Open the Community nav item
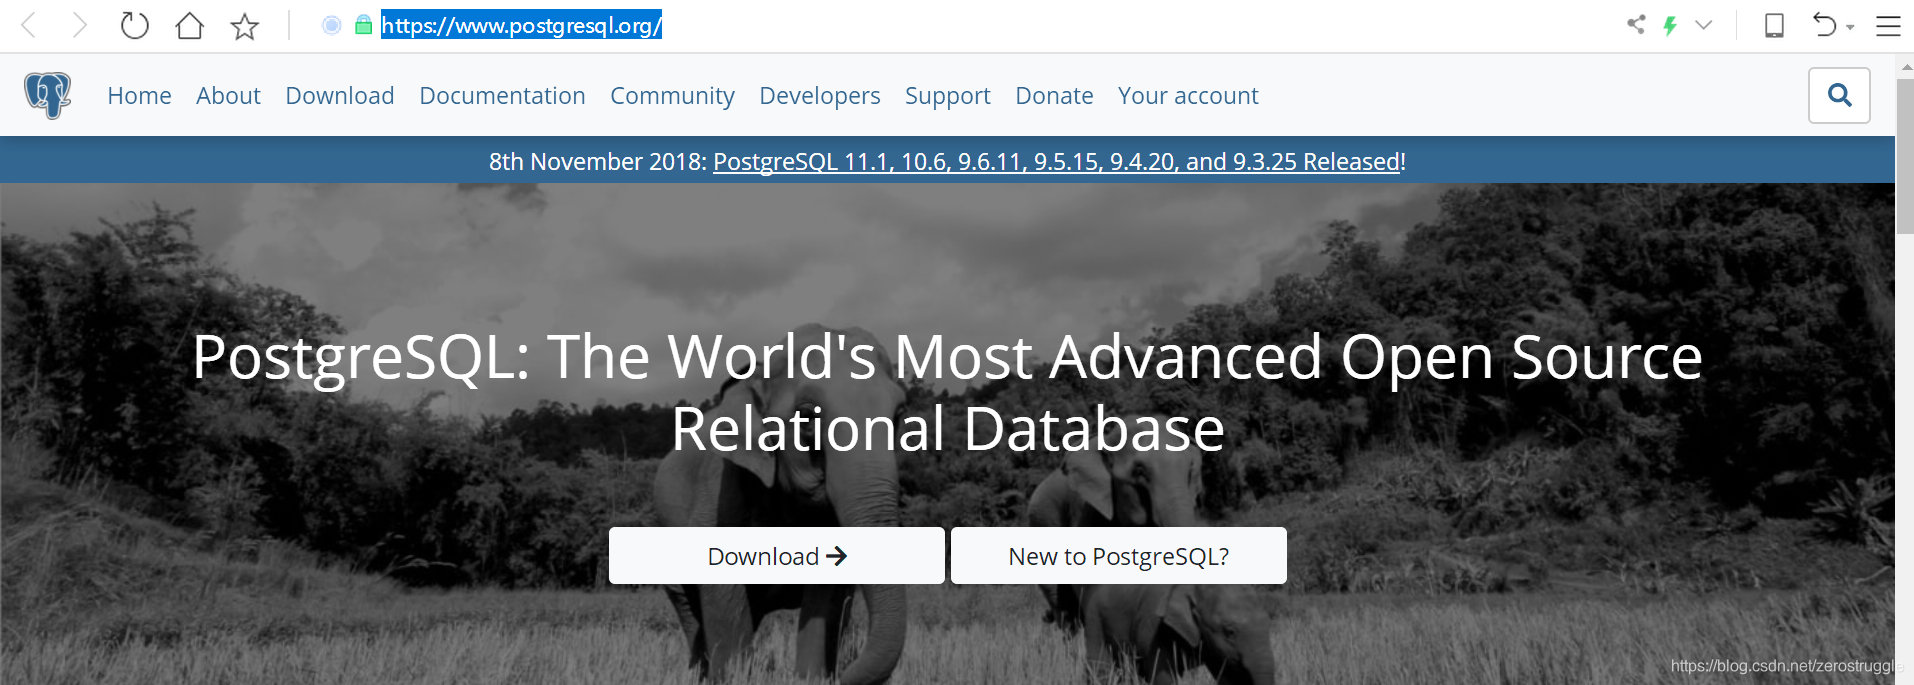This screenshot has width=1914, height=685. pyautogui.click(x=672, y=96)
